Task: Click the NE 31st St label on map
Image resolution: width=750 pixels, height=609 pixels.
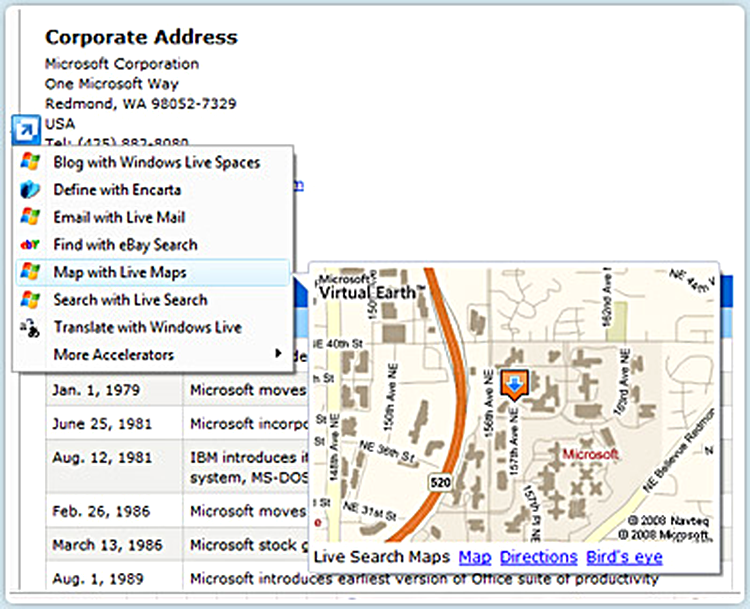Action: (x=370, y=511)
